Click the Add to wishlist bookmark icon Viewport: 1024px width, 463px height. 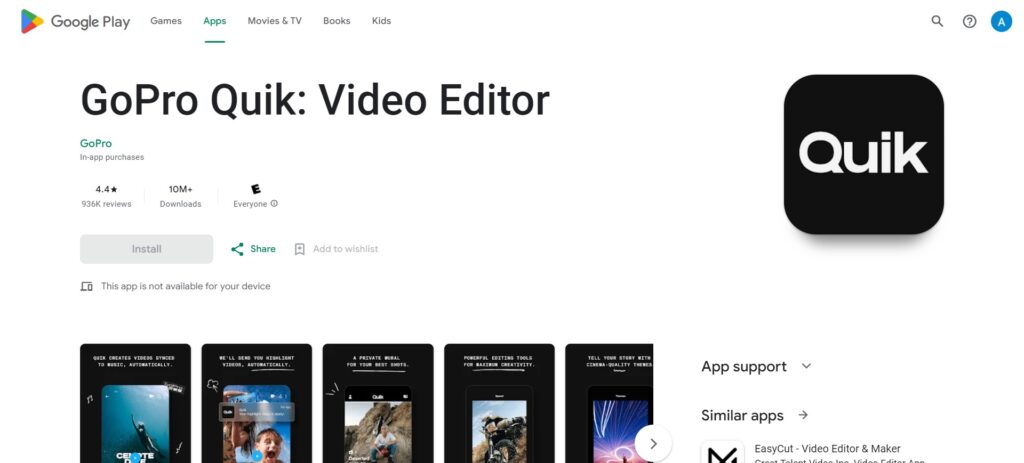(300, 249)
